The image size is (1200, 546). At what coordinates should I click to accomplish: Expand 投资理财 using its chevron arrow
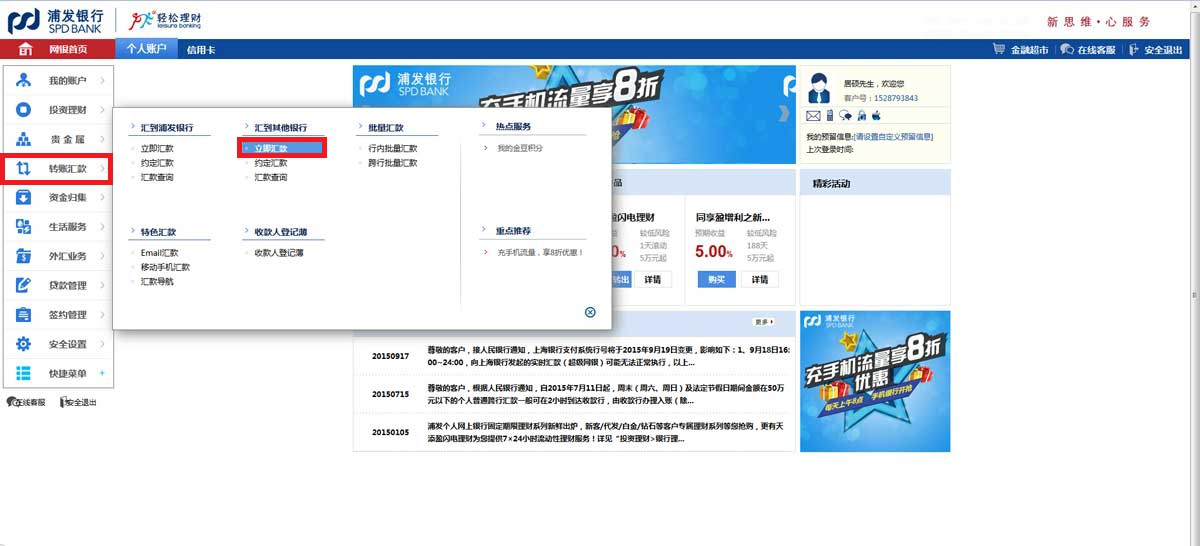[x=102, y=110]
